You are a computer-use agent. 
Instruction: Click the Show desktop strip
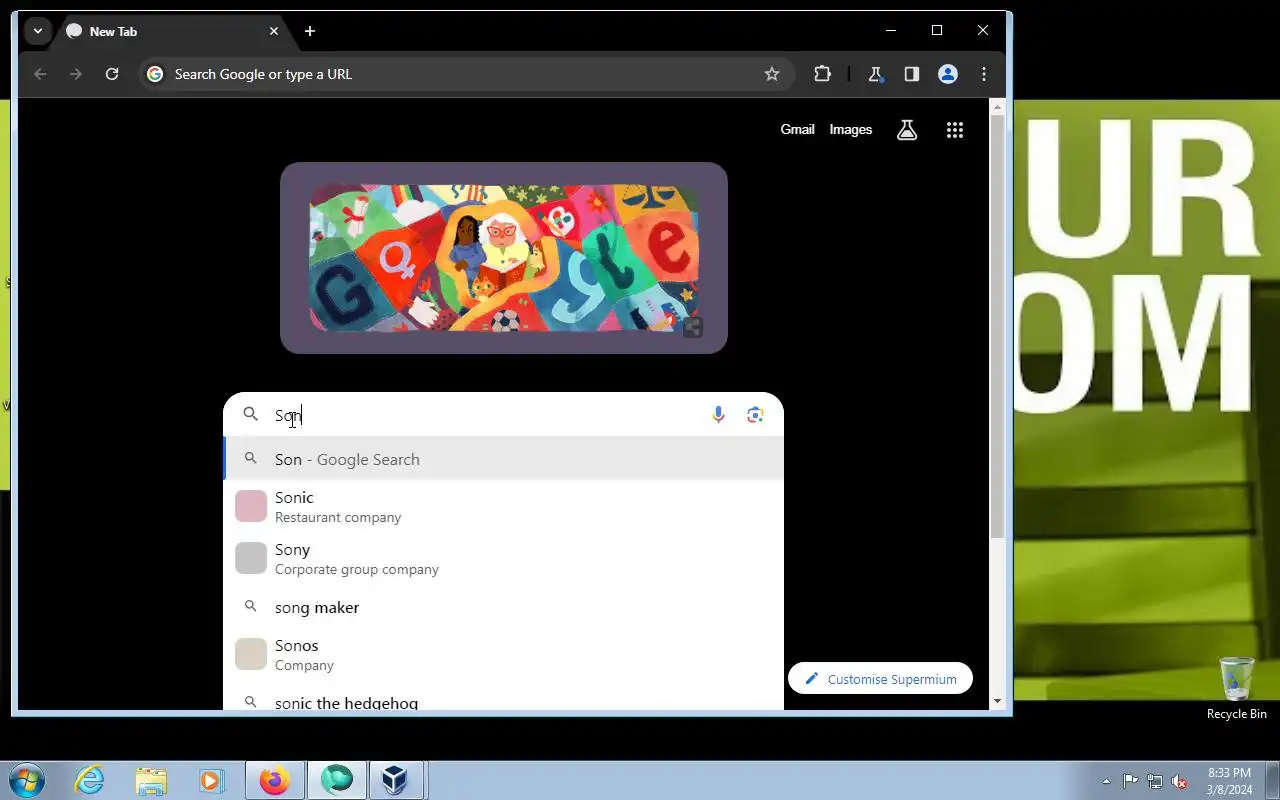click(x=1272, y=780)
